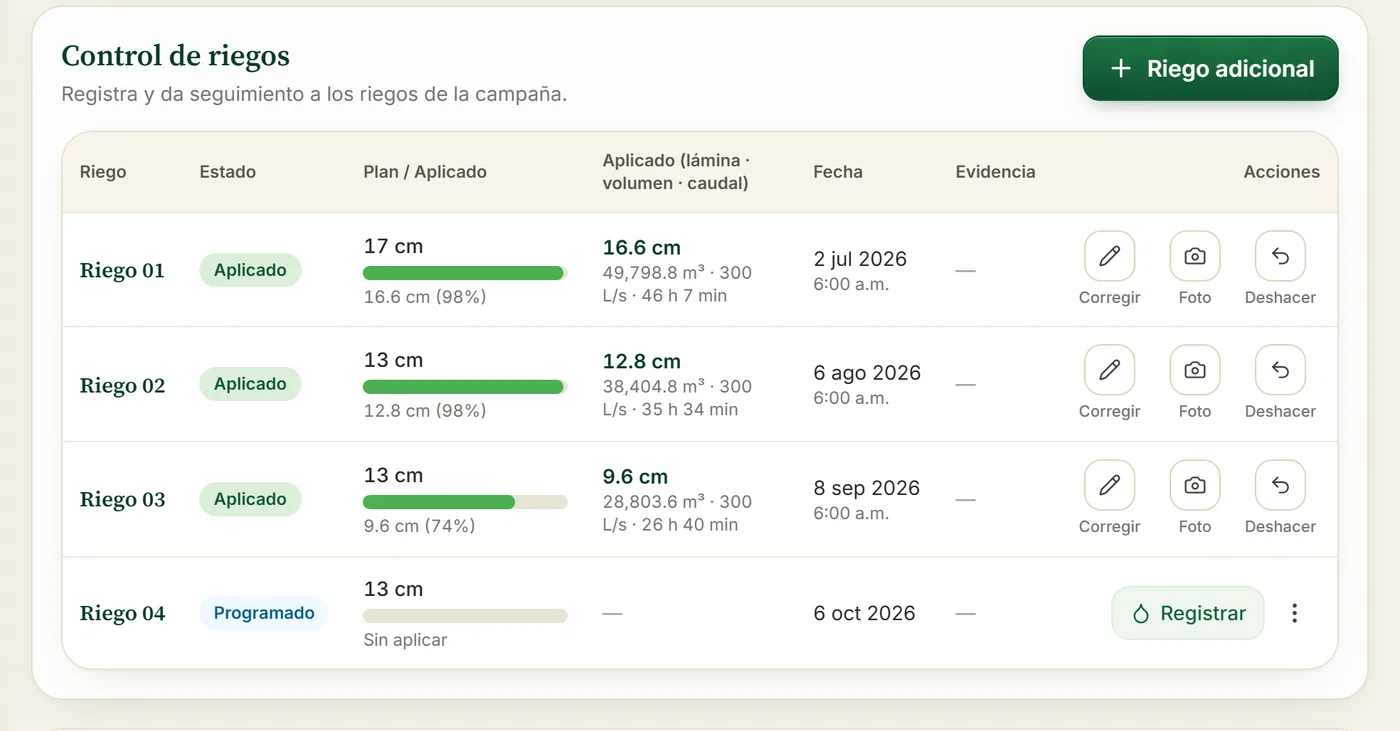Click the Aplicado status badge of Riego 01

[x=250, y=270]
